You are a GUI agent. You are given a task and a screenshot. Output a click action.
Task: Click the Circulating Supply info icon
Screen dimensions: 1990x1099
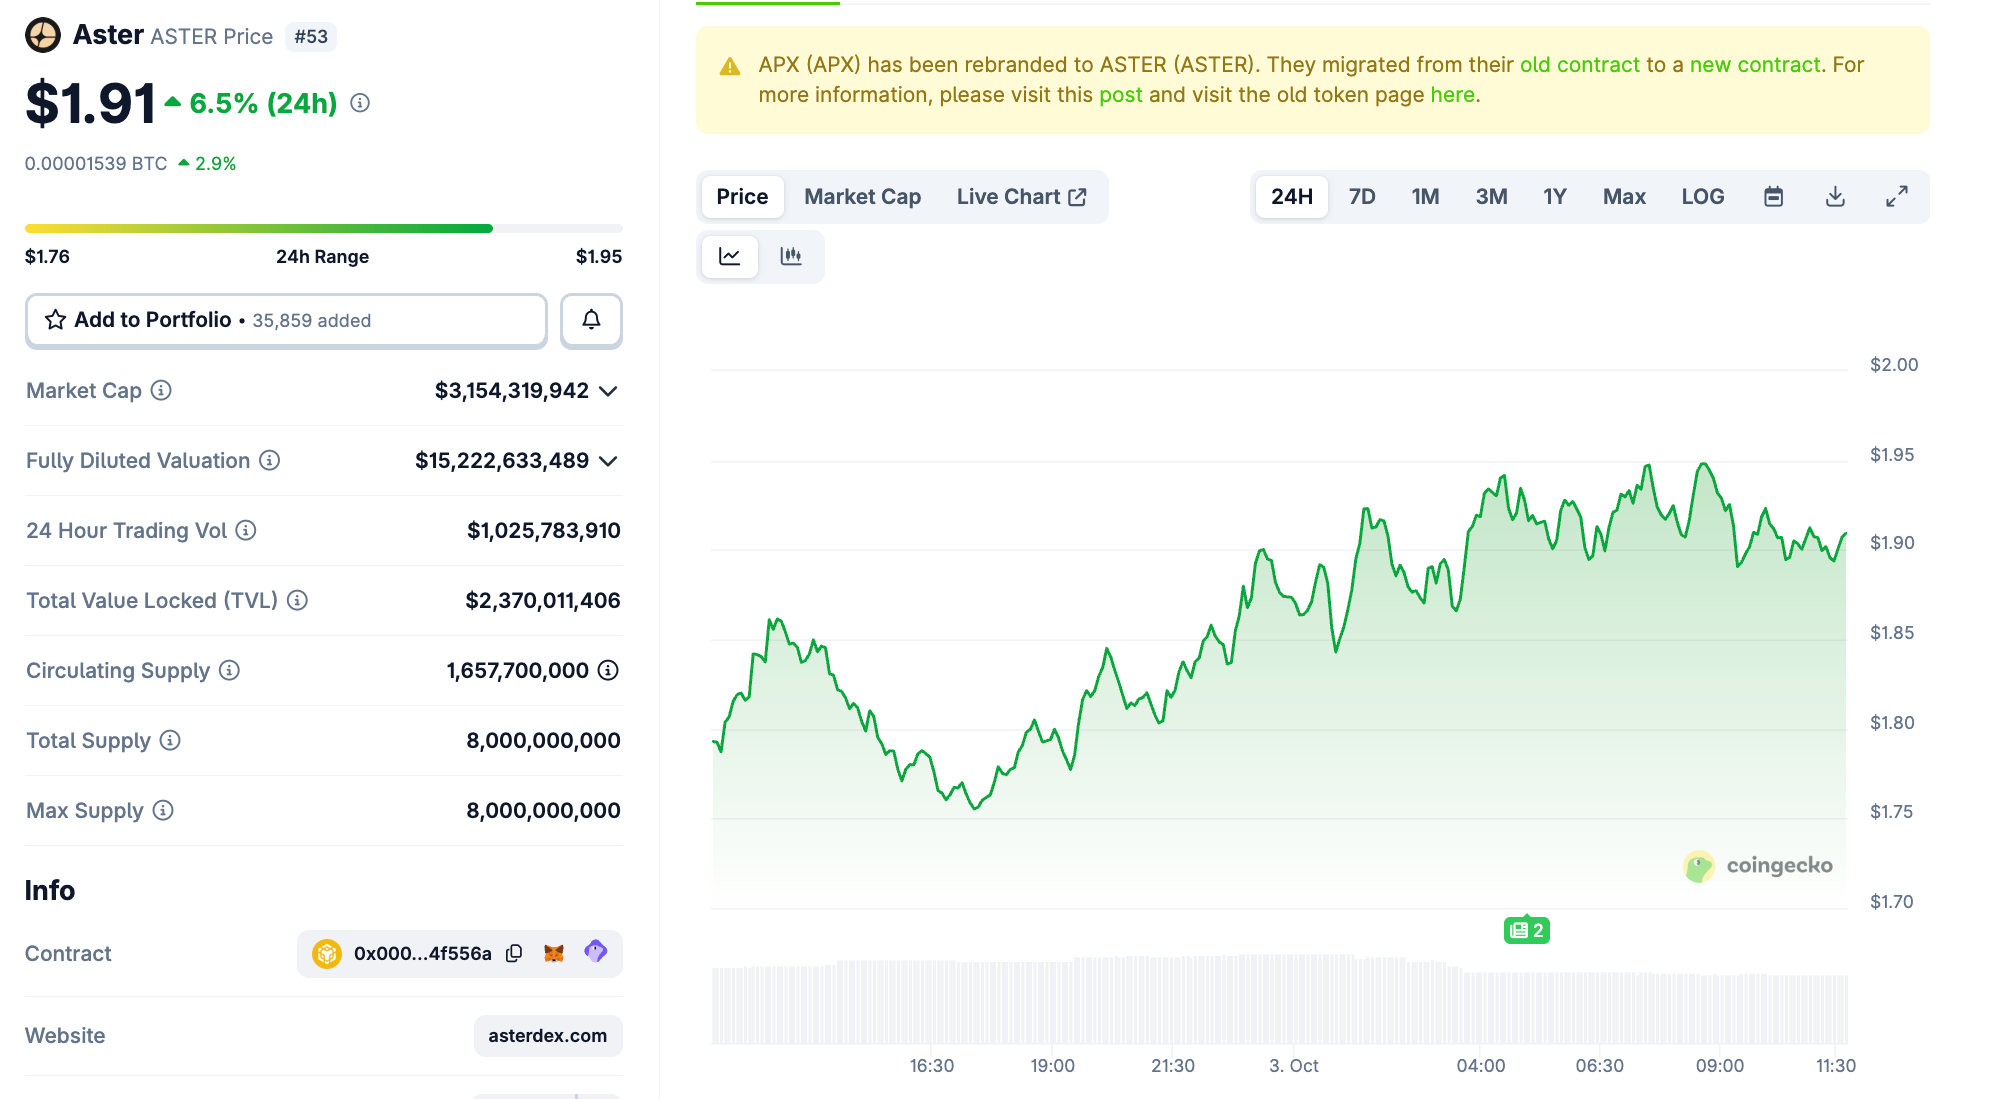click(x=227, y=671)
